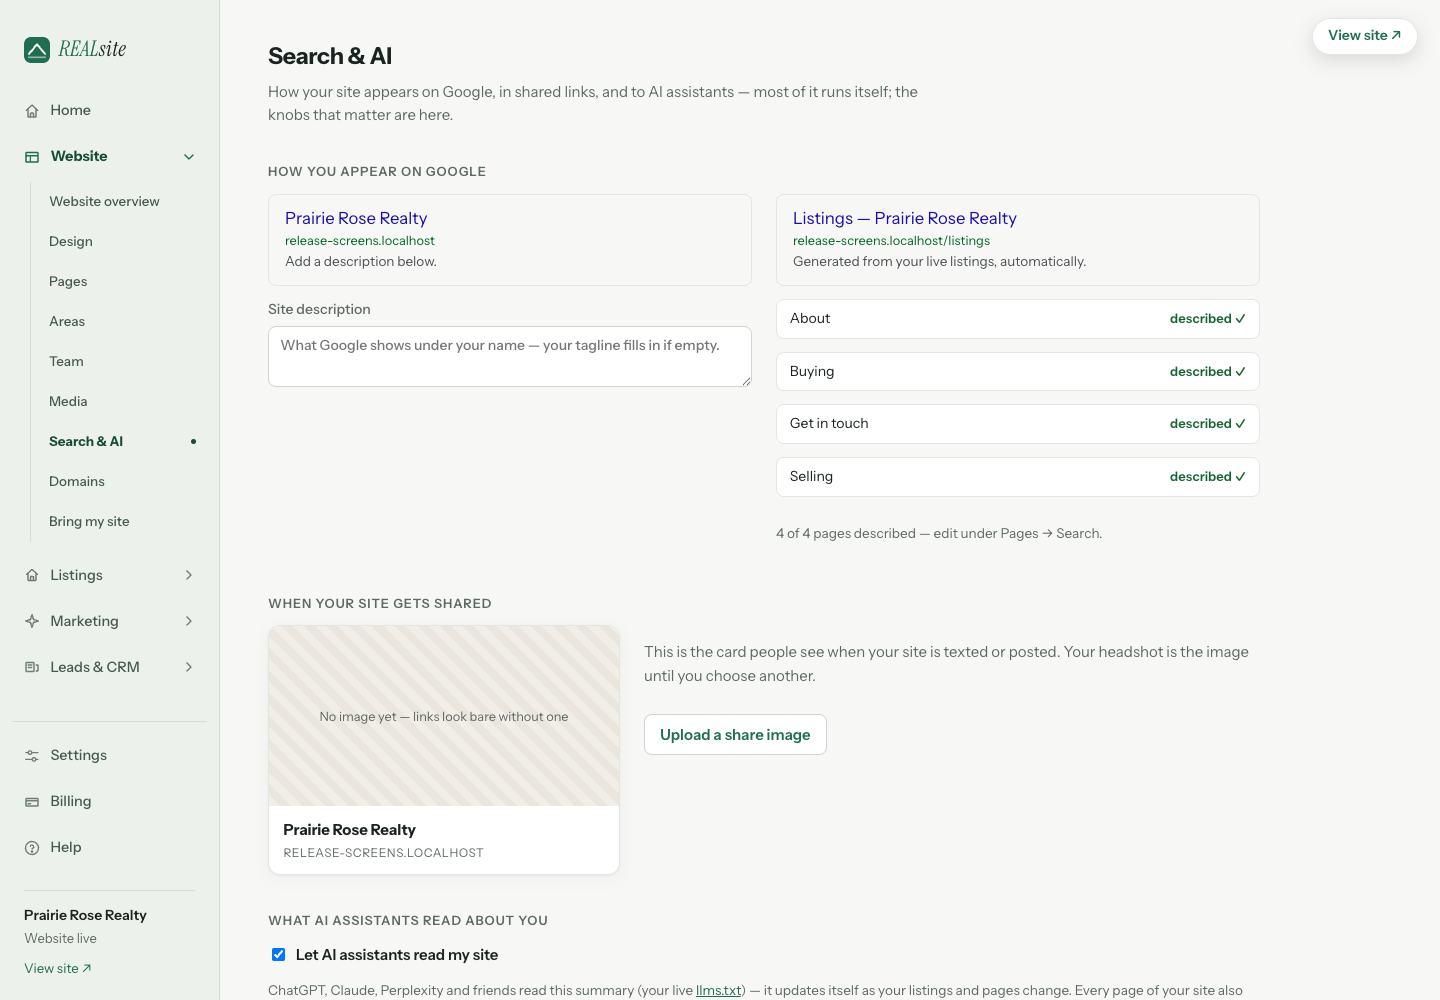The height and width of the screenshot is (1000, 1440).
Task: Open the llms.txt link
Action: [718, 990]
